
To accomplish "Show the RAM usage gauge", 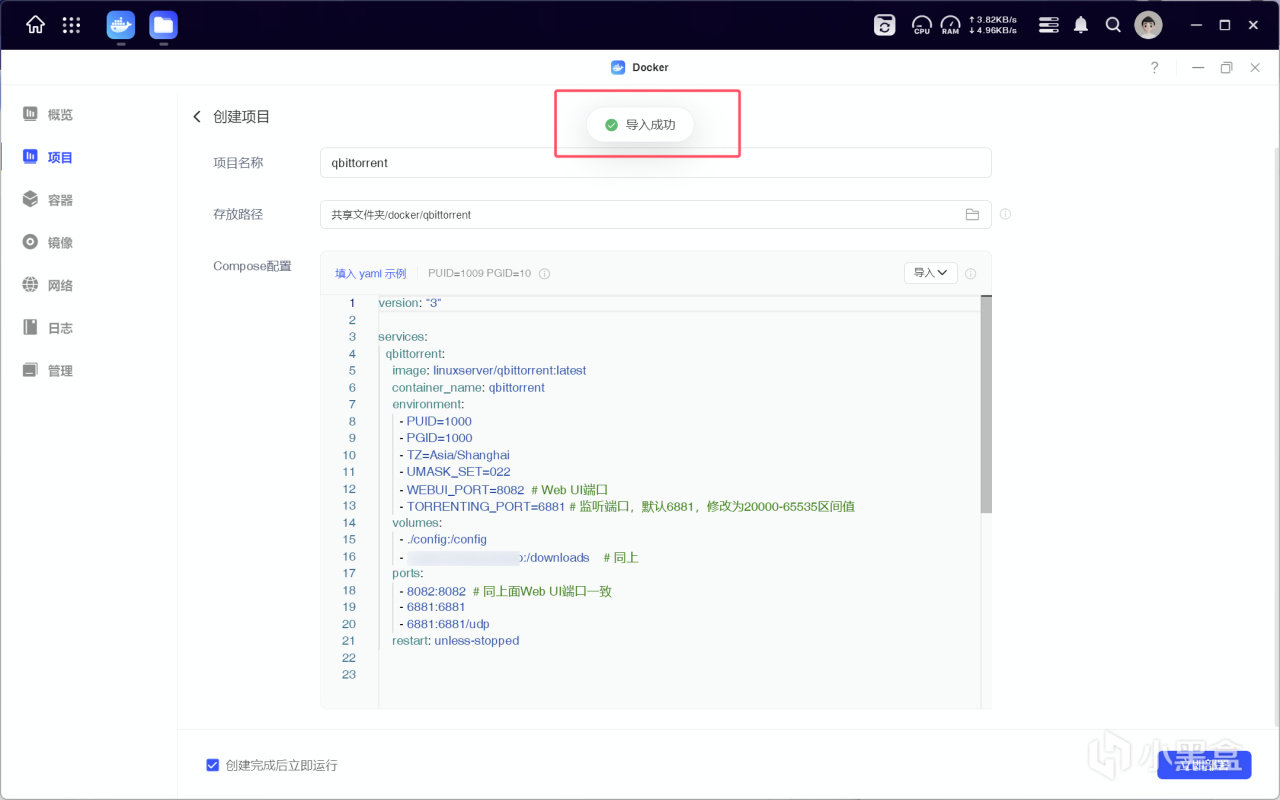I will (950, 25).
